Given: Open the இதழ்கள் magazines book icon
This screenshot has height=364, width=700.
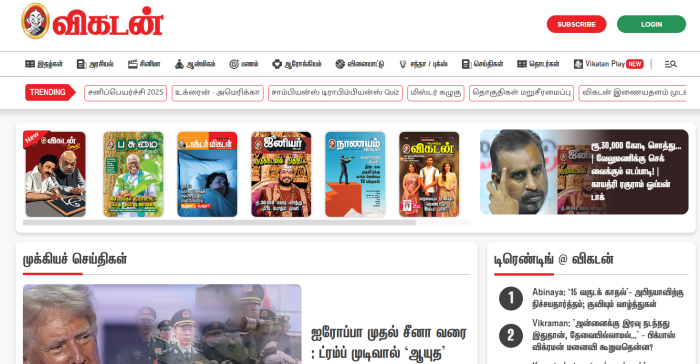Looking at the screenshot, I should pyautogui.click(x=30, y=64).
